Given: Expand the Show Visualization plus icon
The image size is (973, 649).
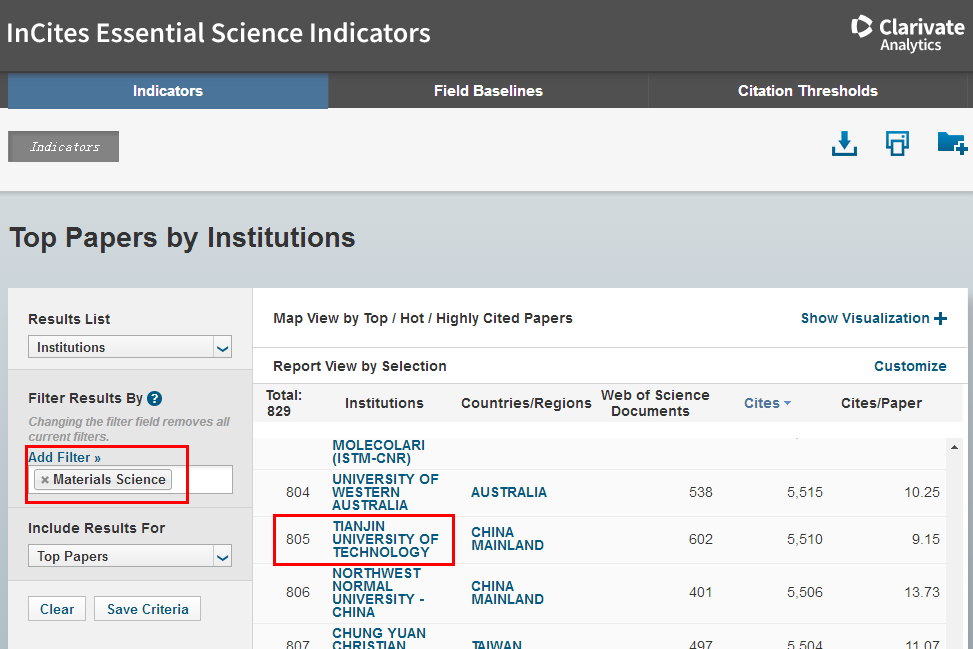Looking at the screenshot, I should [941, 318].
